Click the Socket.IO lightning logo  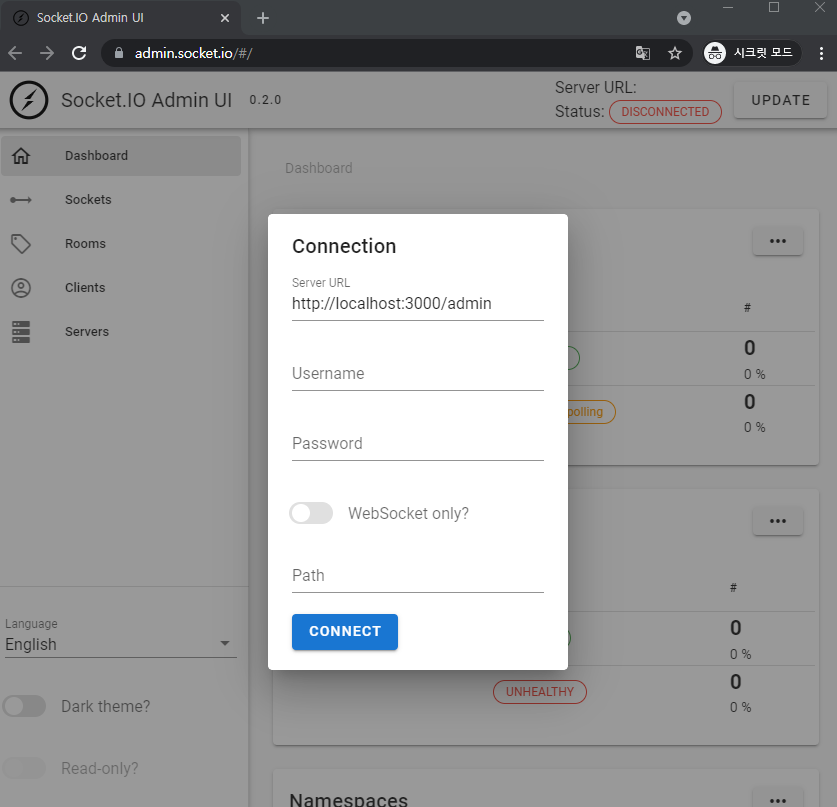point(29,100)
